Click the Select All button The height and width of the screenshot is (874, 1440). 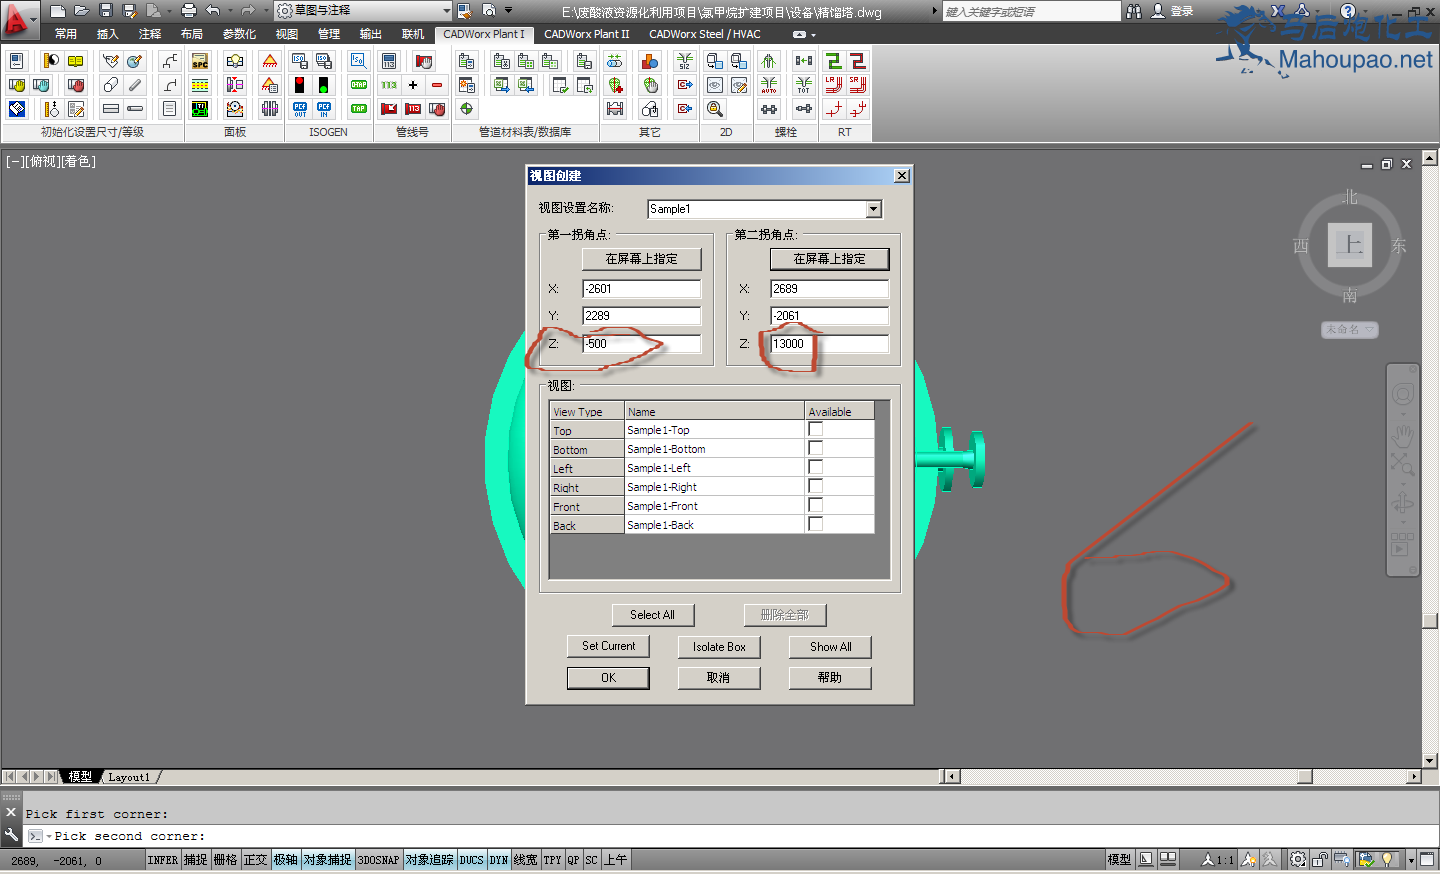pyautogui.click(x=652, y=615)
